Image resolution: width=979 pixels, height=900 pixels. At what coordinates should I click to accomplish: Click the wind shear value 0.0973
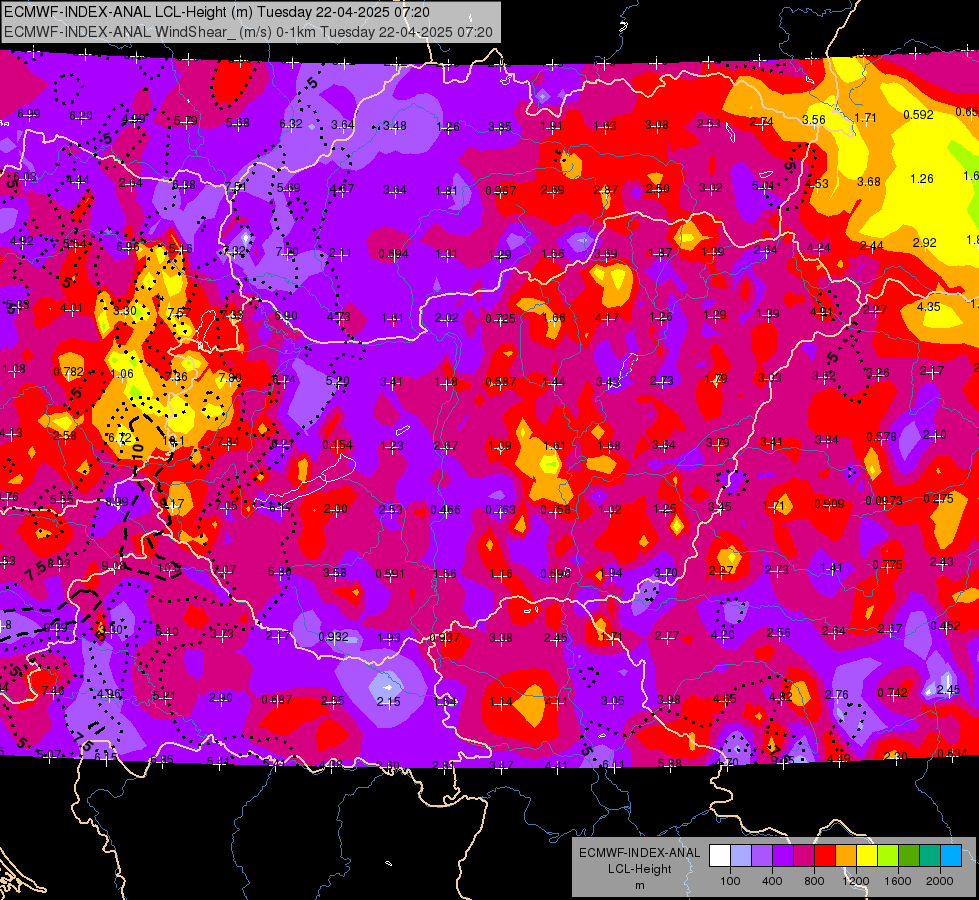coord(884,501)
